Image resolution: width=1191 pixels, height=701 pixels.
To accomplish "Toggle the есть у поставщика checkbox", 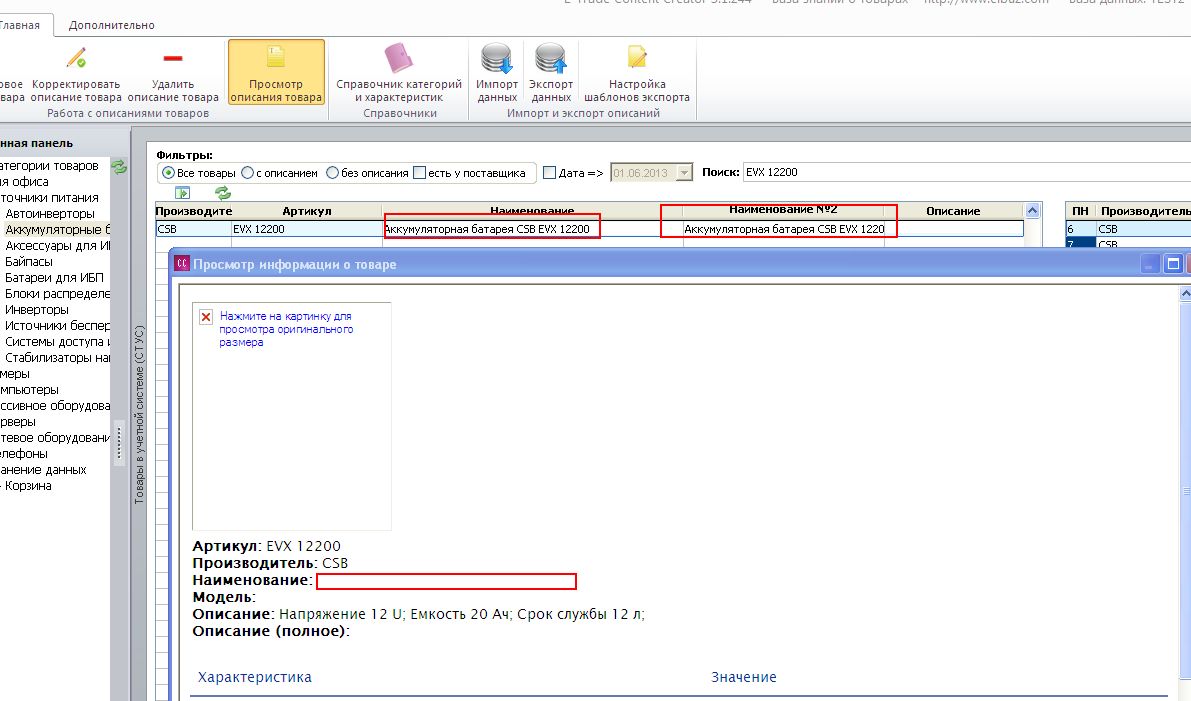I will 419,173.
